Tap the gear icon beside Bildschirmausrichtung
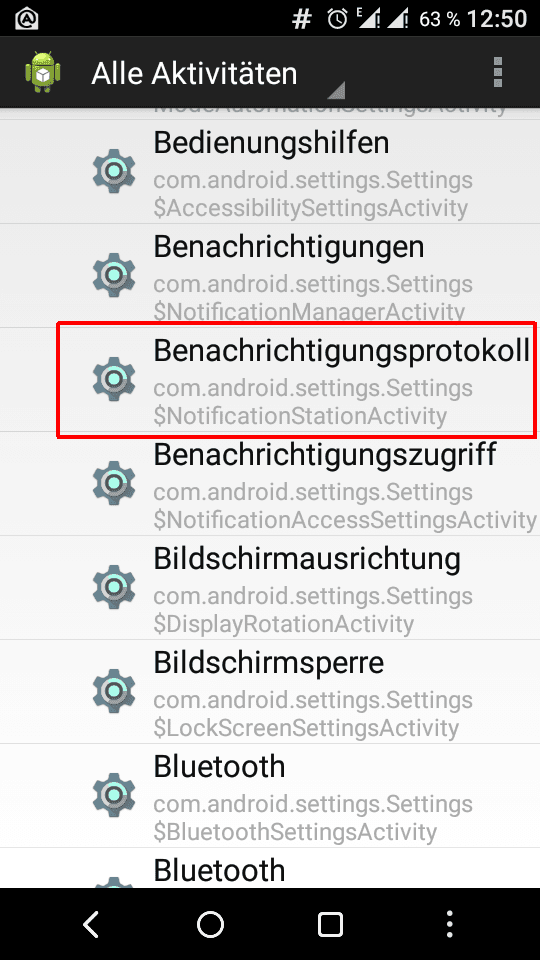540x960 pixels. (x=114, y=587)
